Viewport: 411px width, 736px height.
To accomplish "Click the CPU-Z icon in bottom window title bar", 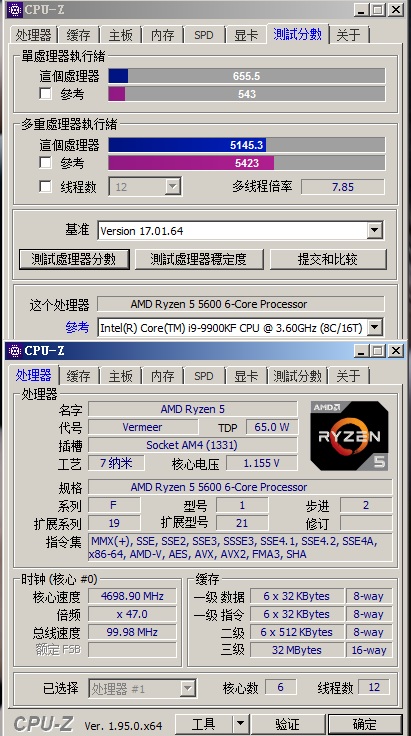I will [x=15, y=351].
